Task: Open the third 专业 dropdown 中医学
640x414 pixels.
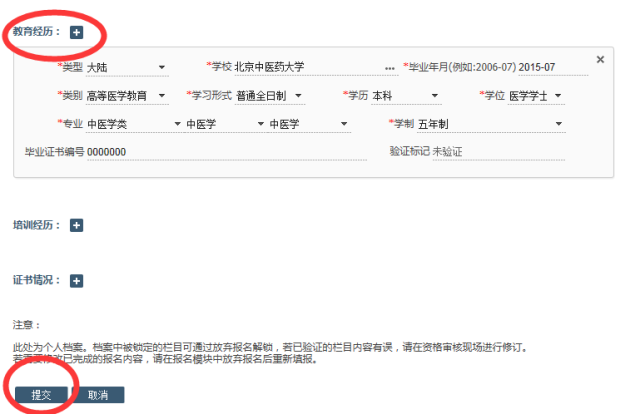Action: (309, 124)
